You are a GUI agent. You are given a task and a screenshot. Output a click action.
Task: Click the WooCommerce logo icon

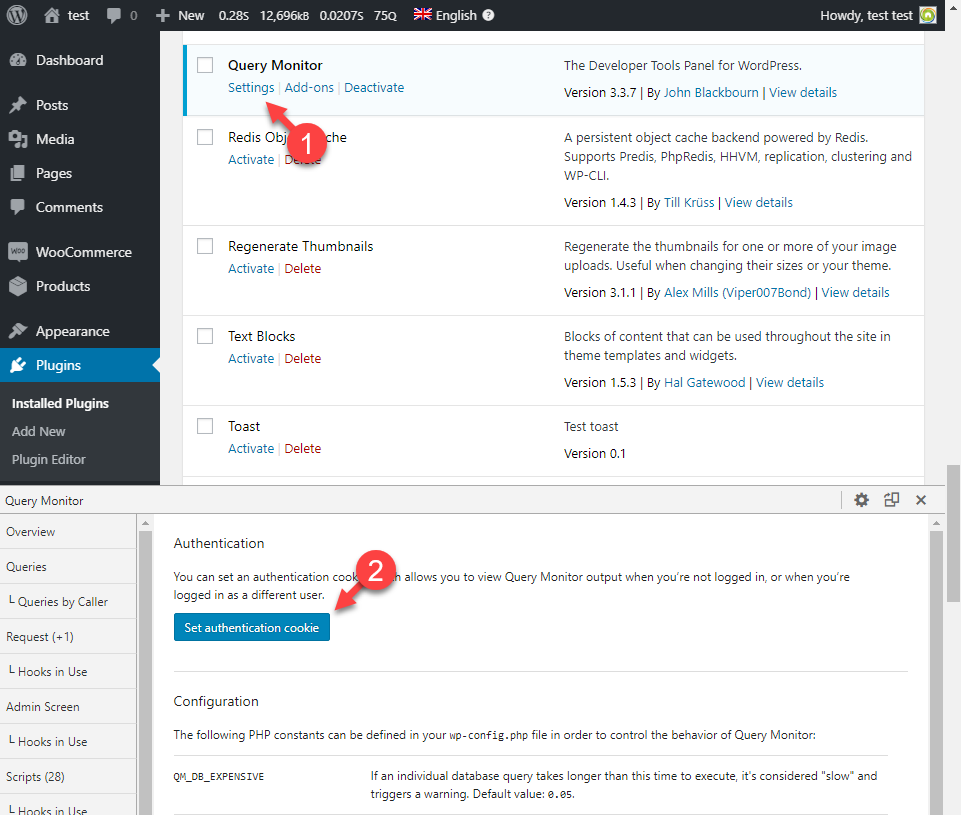pos(18,252)
